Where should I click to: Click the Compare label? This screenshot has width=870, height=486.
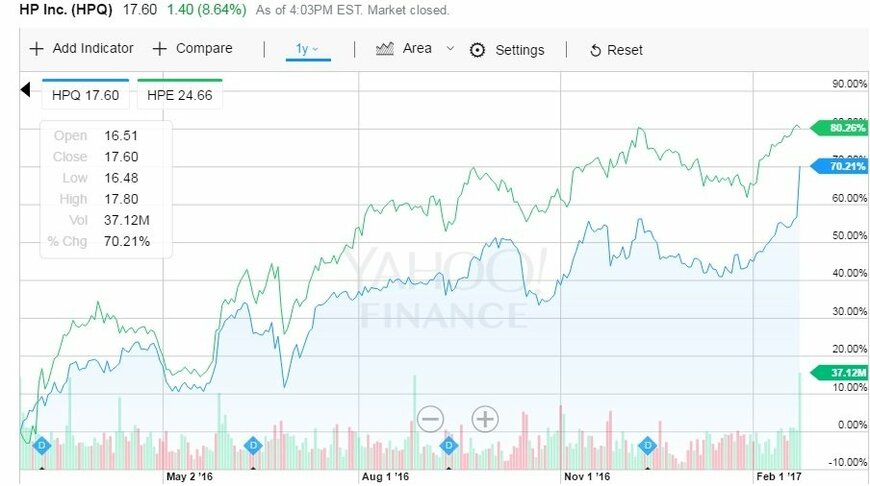point(204,49)
